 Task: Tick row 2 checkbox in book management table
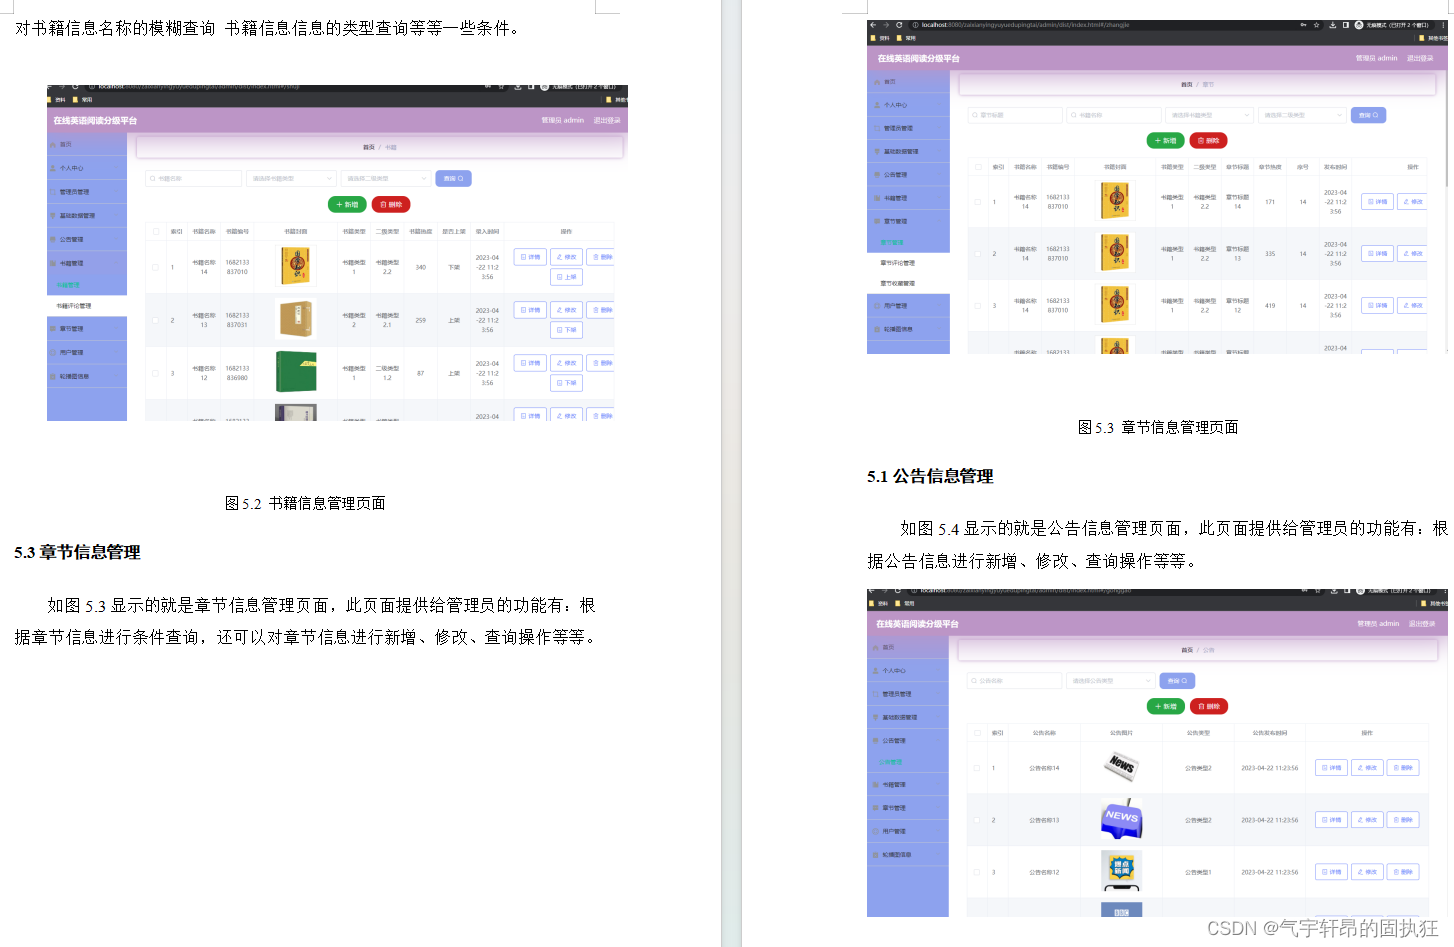pyautogui.click(x=155, y=320)
